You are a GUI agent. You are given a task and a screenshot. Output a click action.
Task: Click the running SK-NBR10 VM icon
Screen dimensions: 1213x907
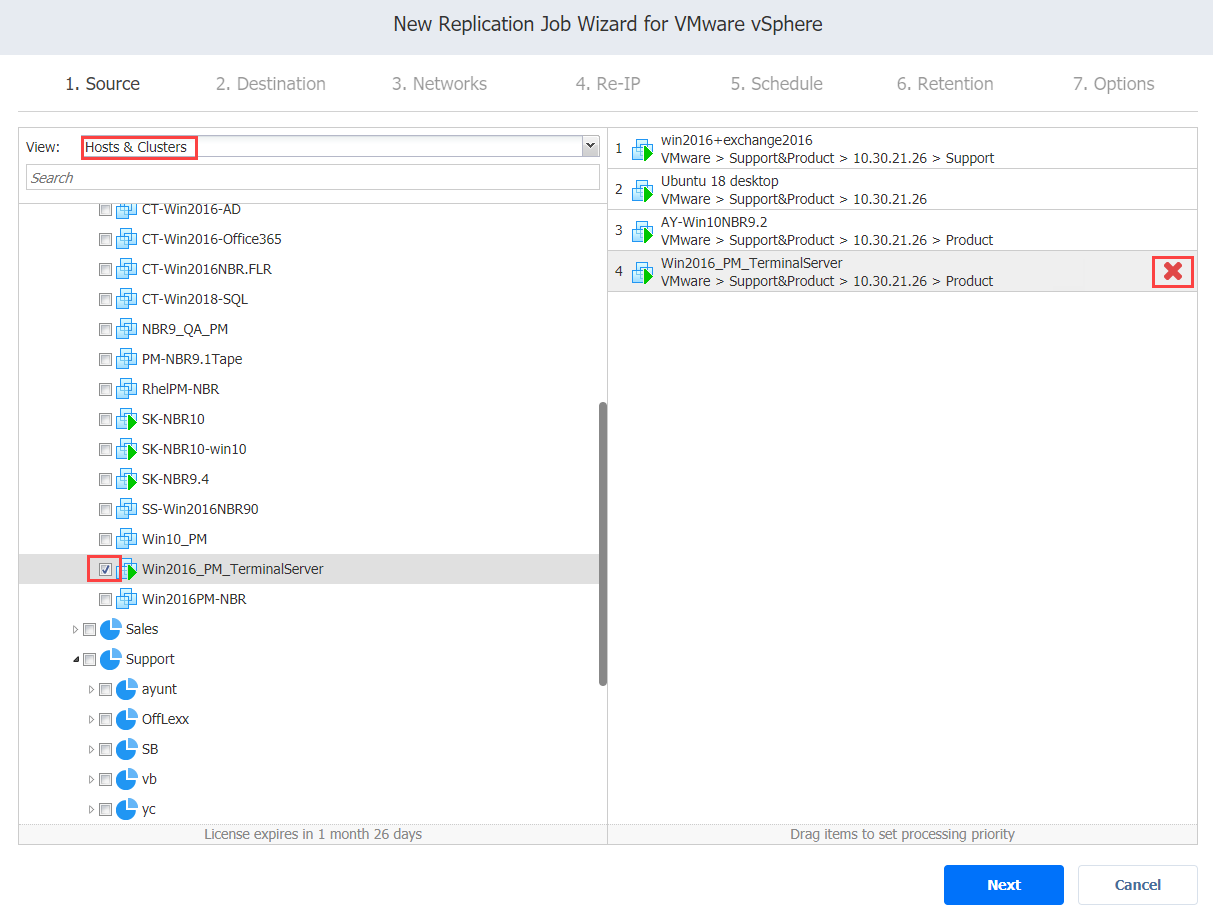[126, 420]
